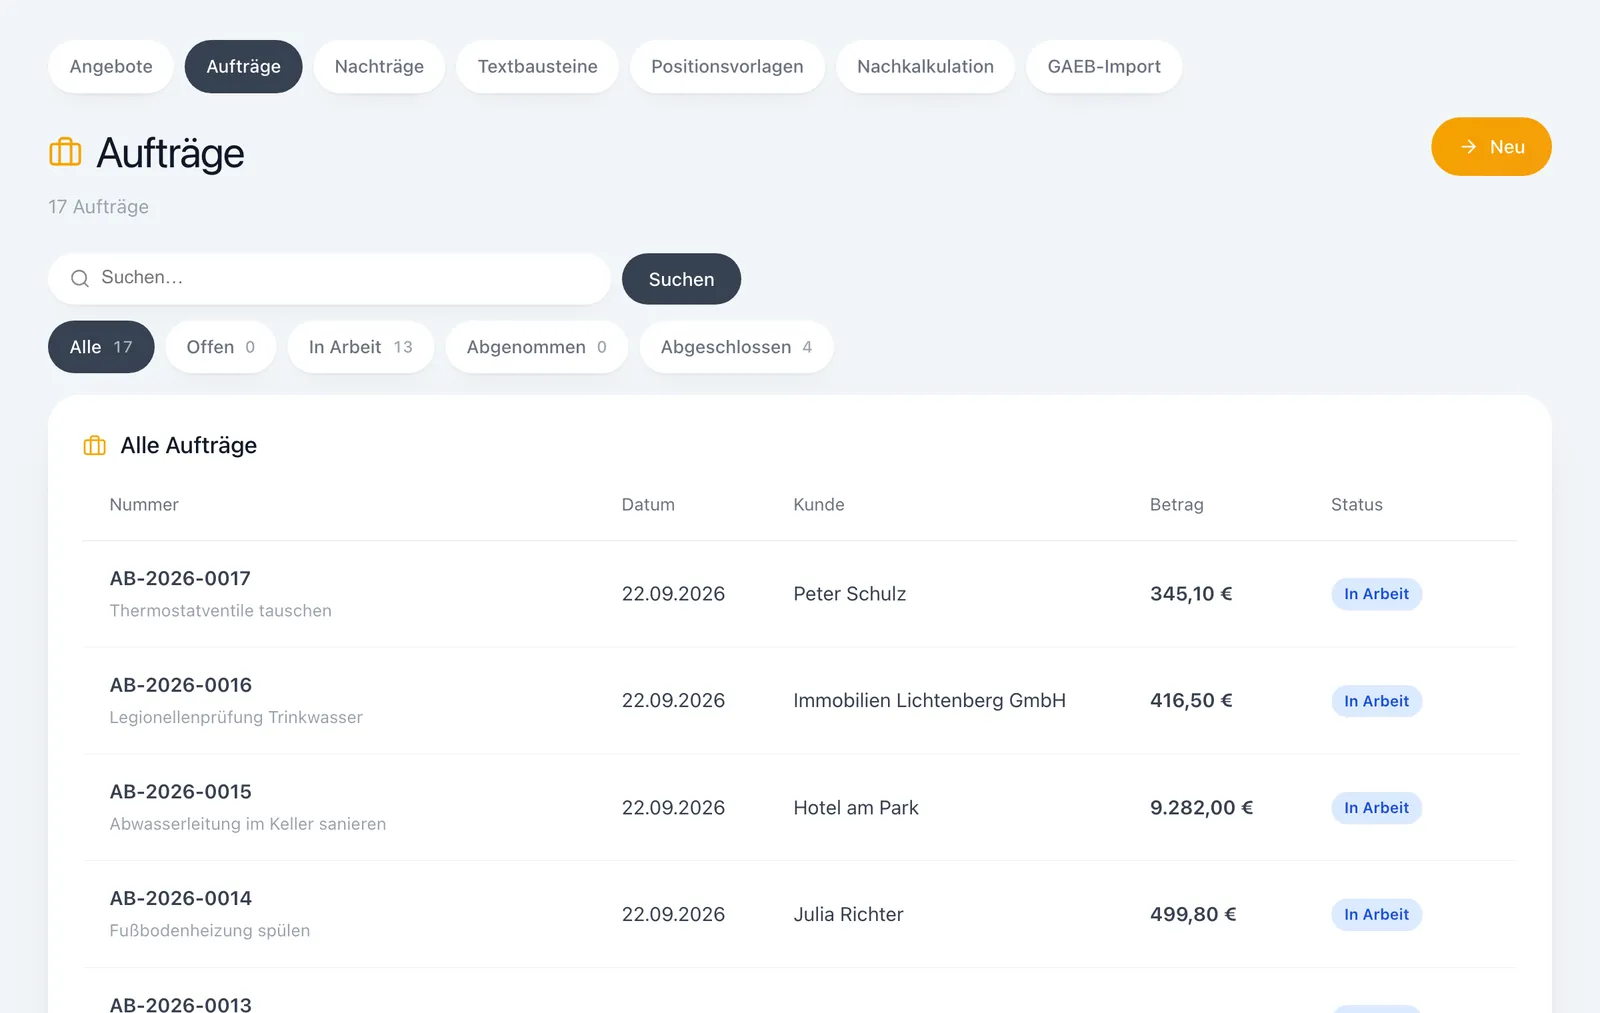This screenshot has height=1013, width=1600.
Task: Filter by In Arbeit 13
Action: pos(361,347)
